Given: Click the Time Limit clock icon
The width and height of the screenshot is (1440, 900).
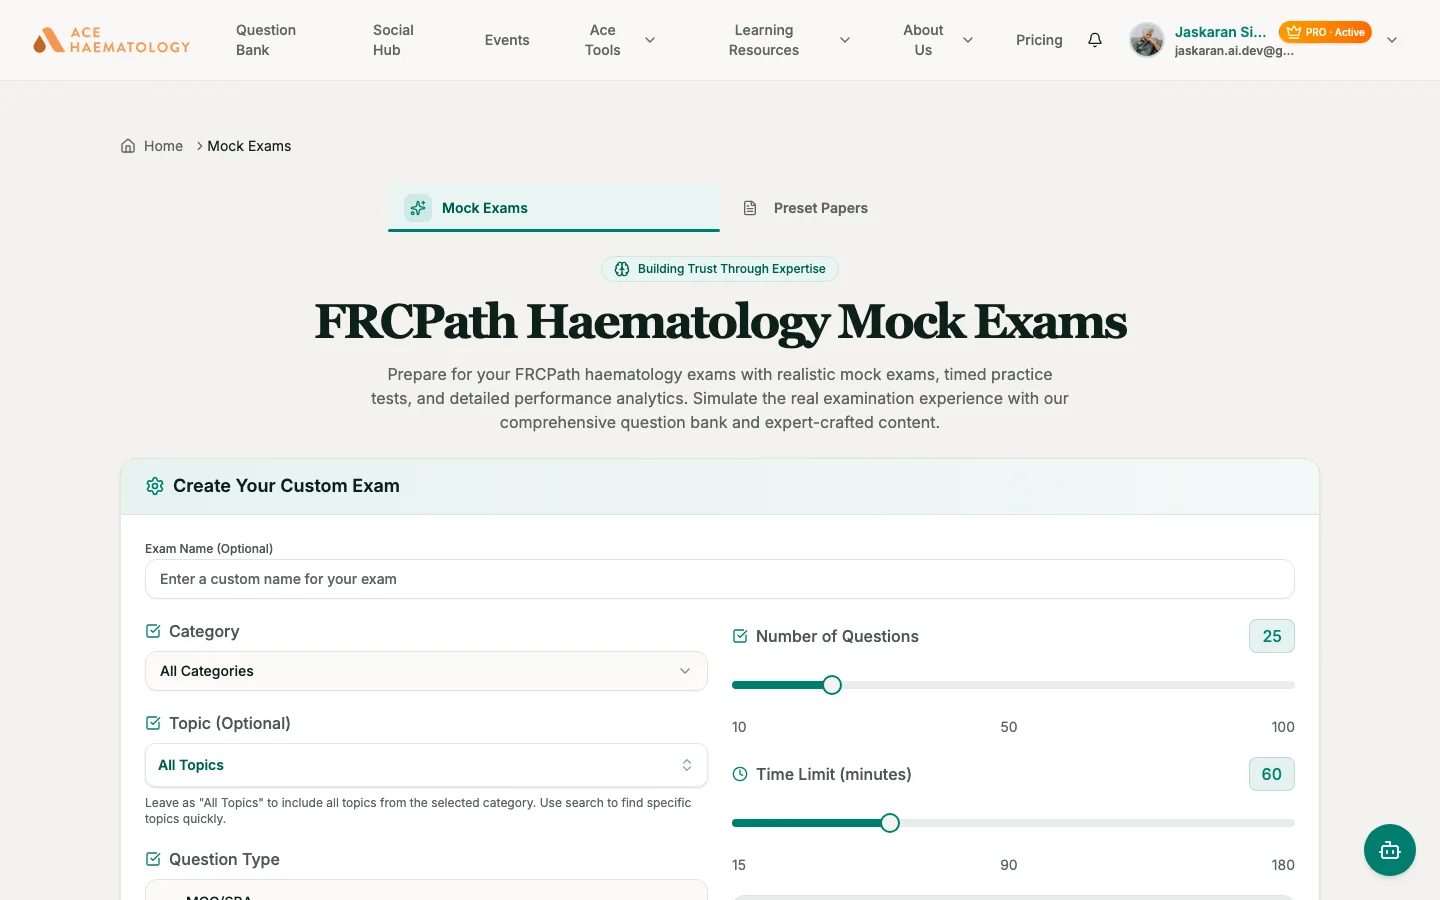Looking at the screenshot, I should [x=740, y=774].
